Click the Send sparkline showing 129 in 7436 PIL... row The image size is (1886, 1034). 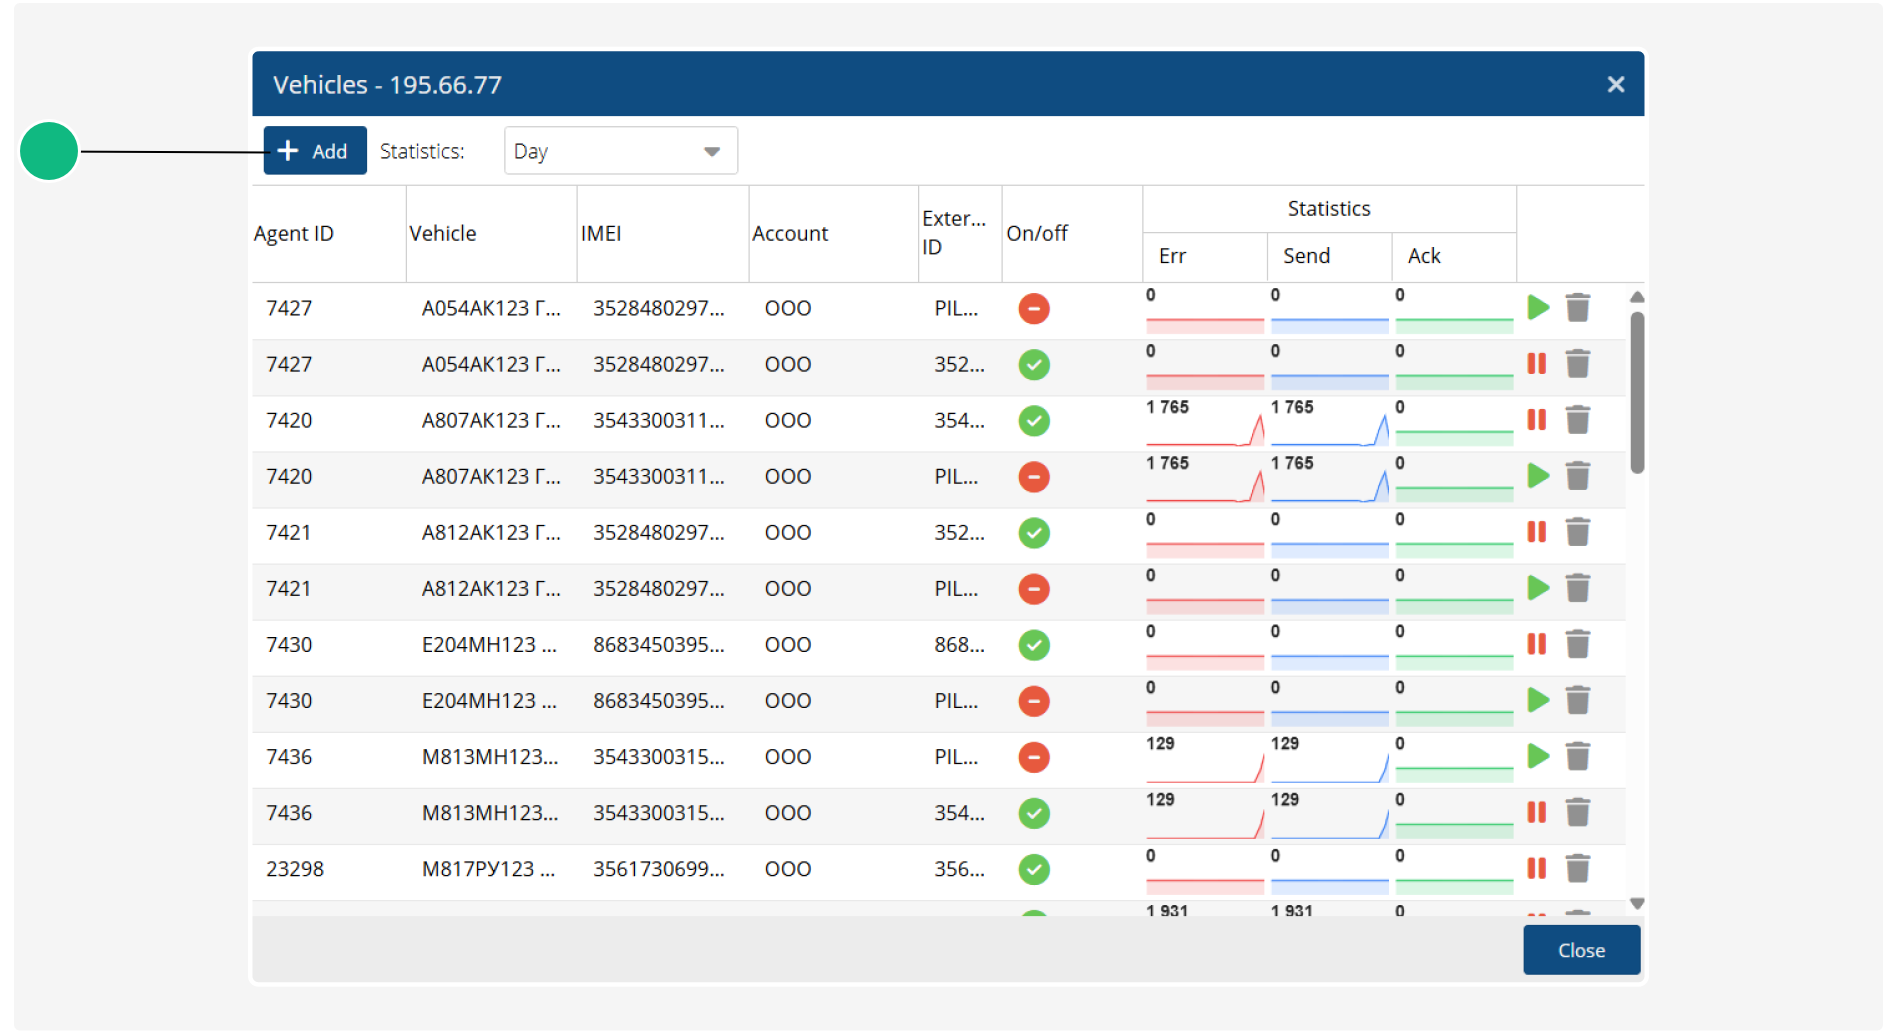pyautogui.click(x=1330, y=759)
